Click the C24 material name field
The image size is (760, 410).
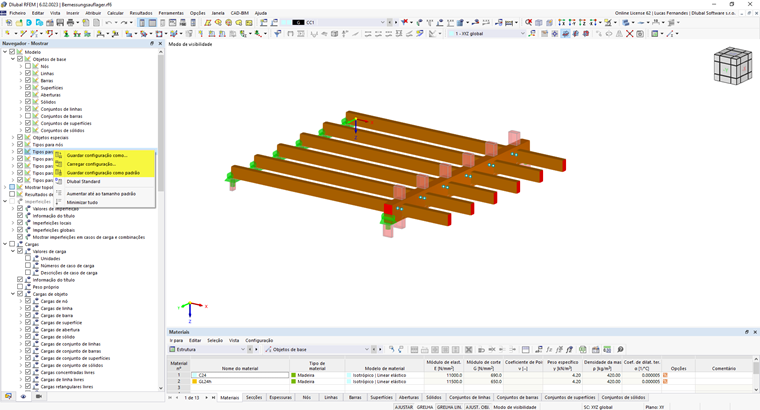pos(239,375)
